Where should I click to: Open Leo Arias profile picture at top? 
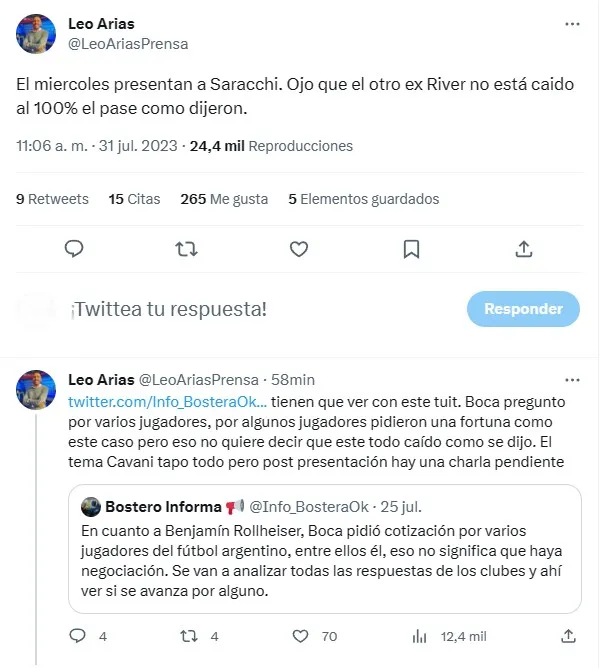[36, 34]
